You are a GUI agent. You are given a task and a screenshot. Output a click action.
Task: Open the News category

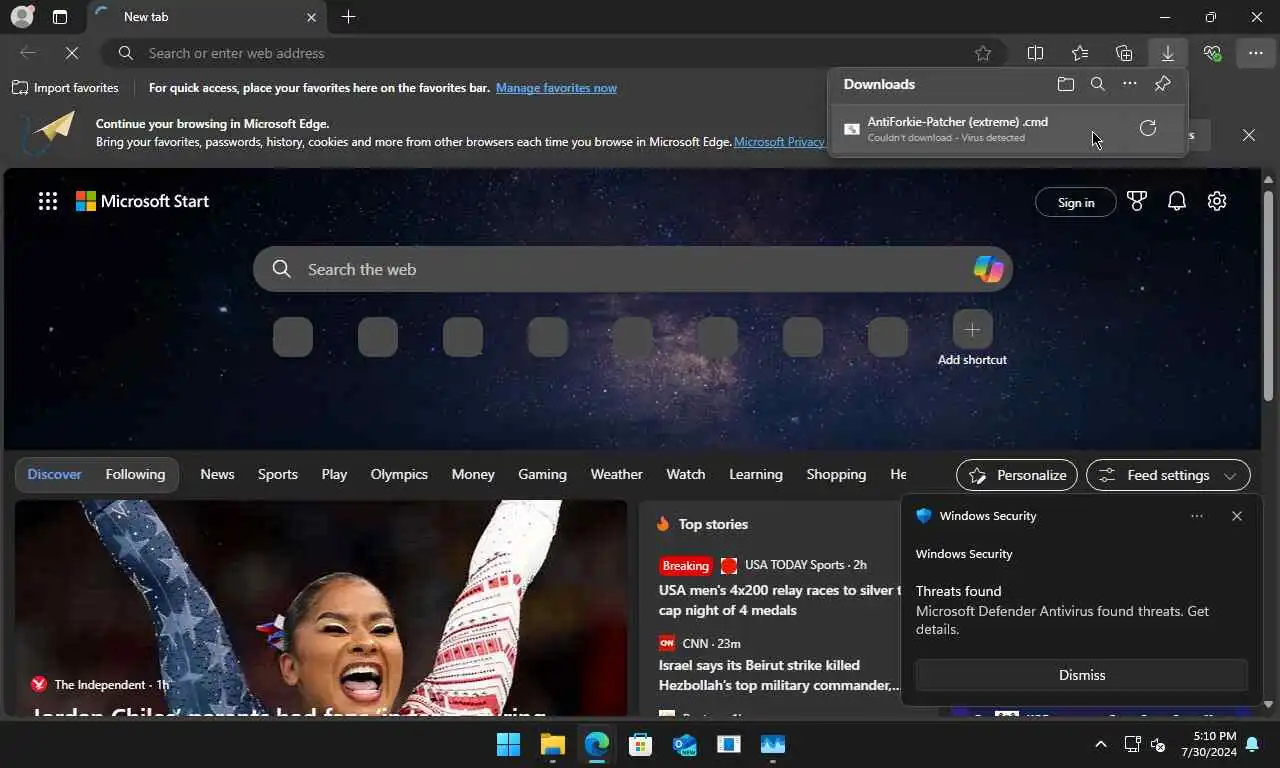pyautogui.click(x=217, y=474)
